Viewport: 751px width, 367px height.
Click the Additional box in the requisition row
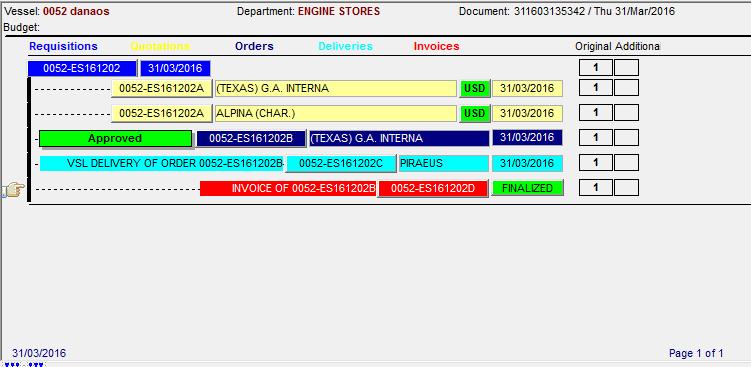626,68
